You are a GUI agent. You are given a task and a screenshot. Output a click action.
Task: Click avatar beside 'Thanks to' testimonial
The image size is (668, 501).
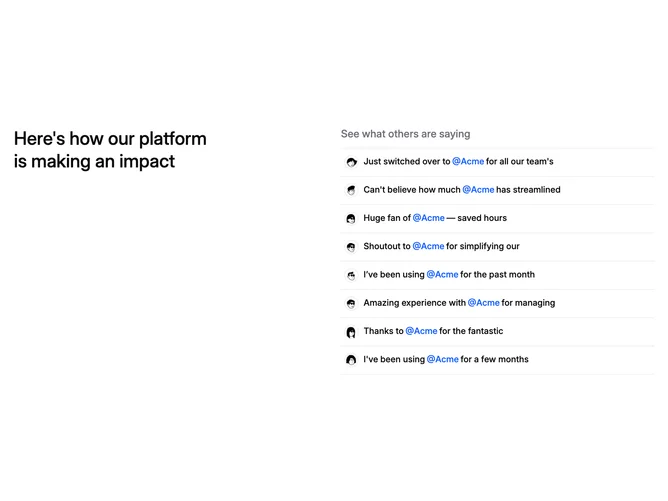(351, 332)
